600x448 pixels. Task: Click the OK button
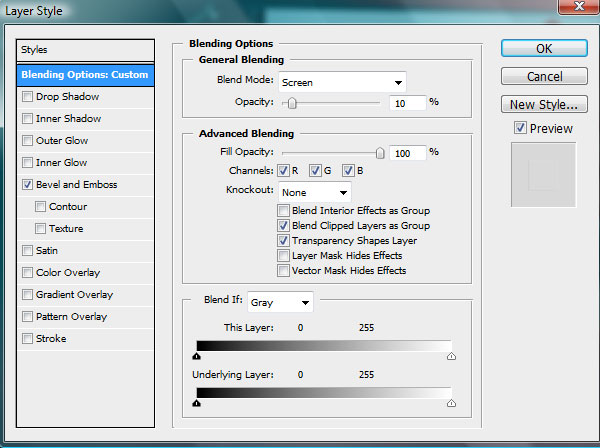tap(544, 49)
